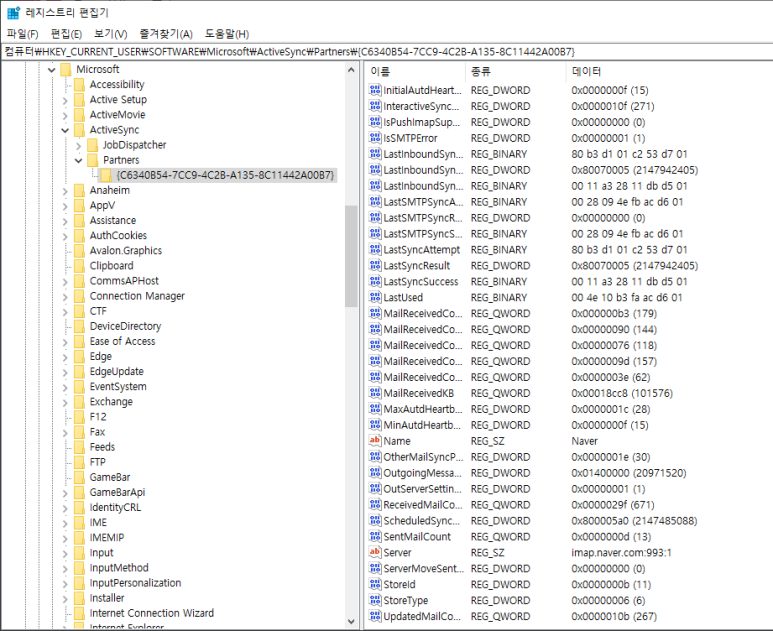Select the LastSyncResult value icon
Viewport: 773px width, 631px height.
(x=375, y=265)
